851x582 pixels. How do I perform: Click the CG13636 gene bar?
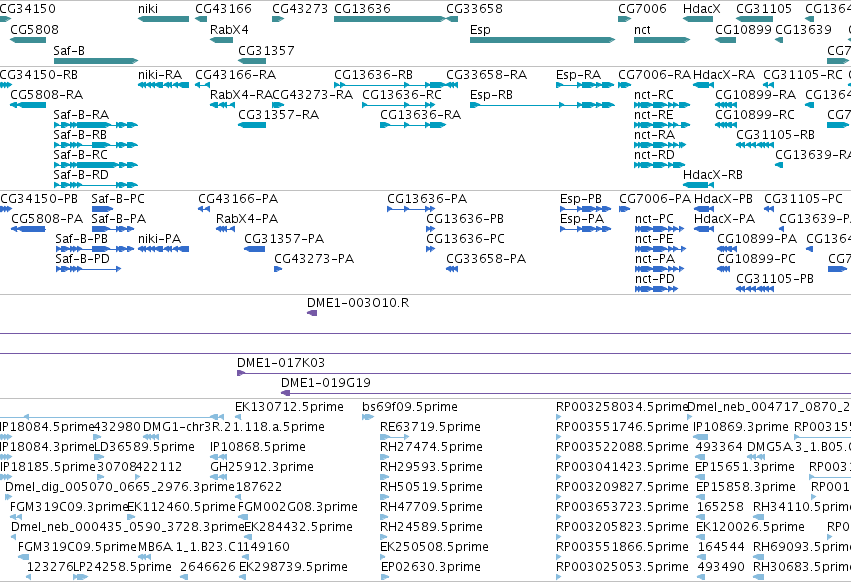tap(389, 19)
